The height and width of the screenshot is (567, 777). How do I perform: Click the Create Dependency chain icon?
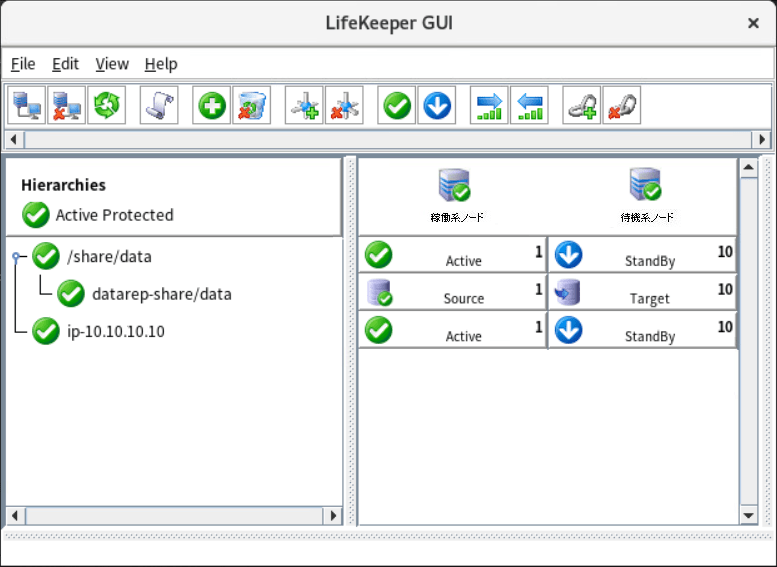pos(582,105)
